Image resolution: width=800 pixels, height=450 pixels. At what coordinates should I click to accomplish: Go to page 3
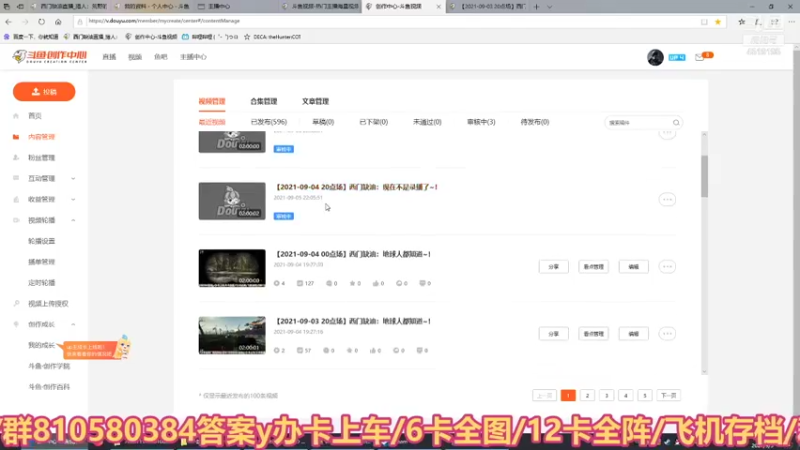click(607, 395)
